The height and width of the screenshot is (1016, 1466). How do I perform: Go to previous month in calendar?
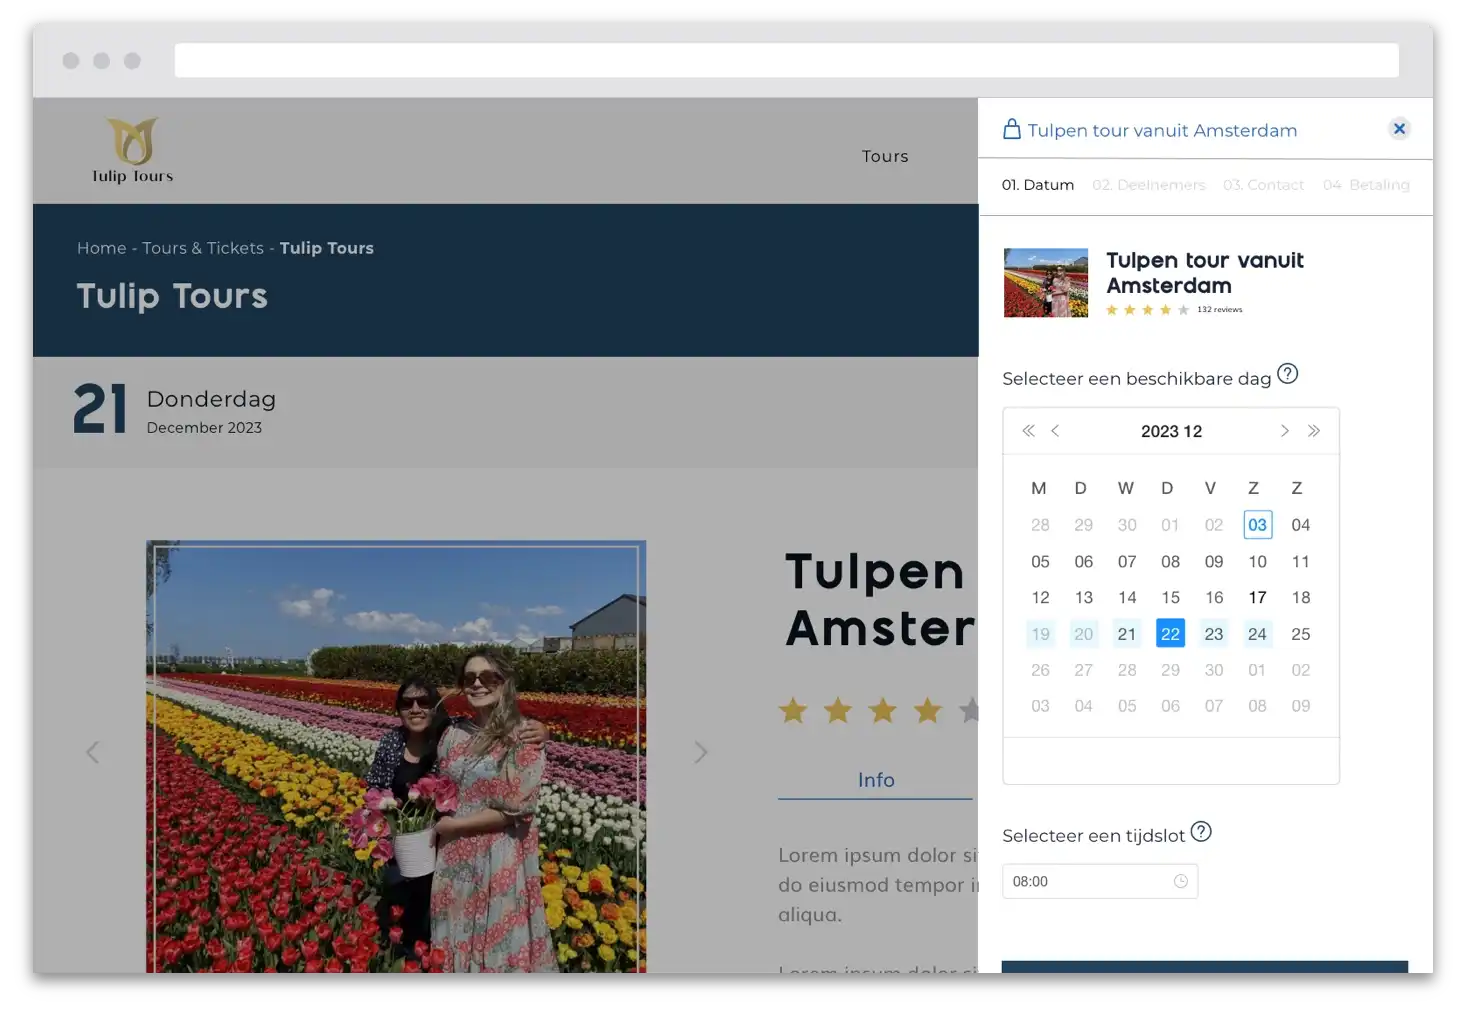coord(1055,431)
